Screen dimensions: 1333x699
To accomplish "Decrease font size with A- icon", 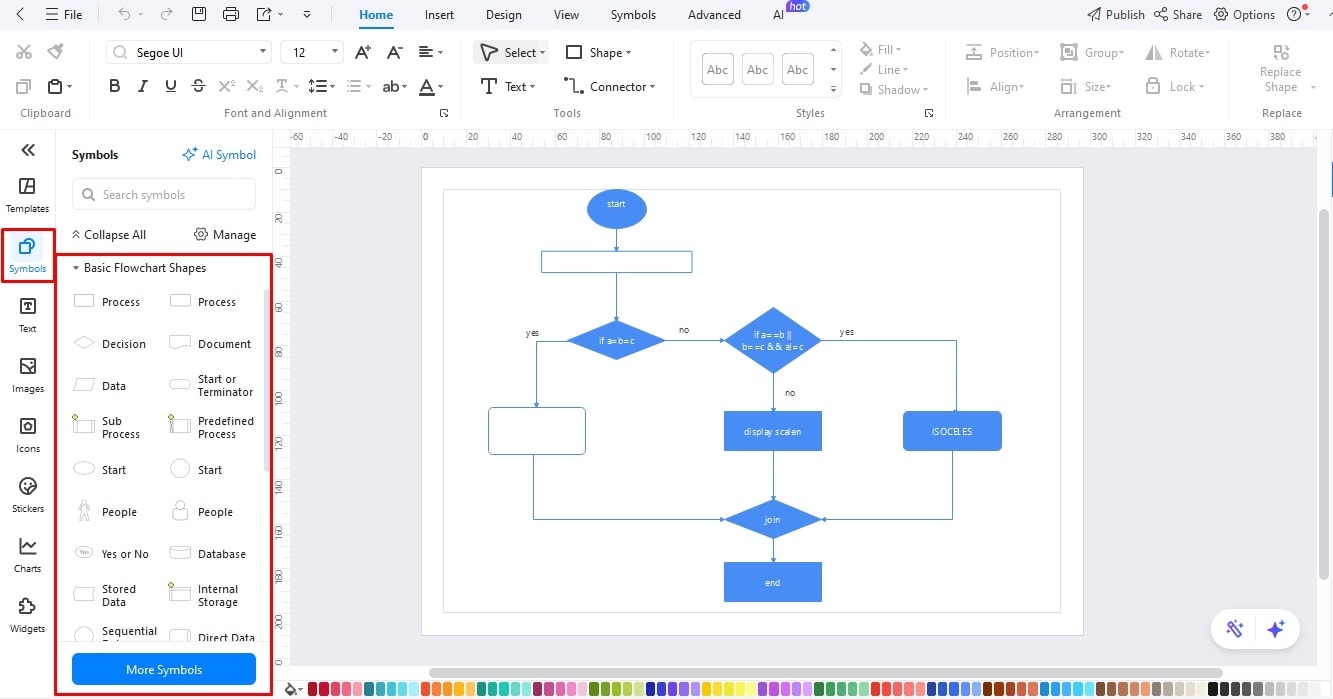I will tap(395, 52).
